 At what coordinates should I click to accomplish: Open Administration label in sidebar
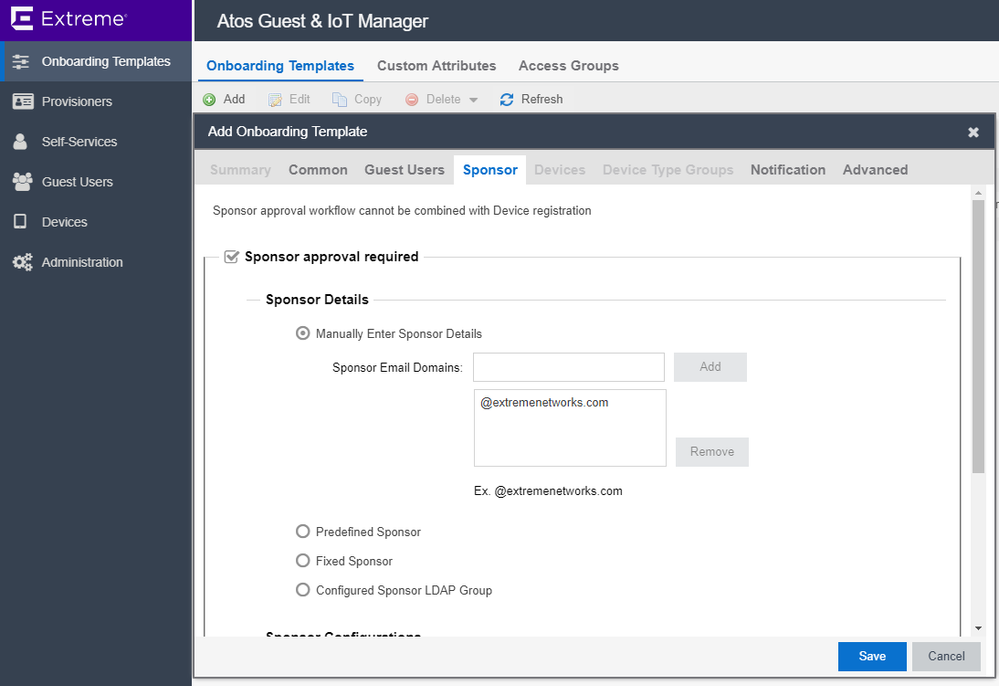[82, 262]
